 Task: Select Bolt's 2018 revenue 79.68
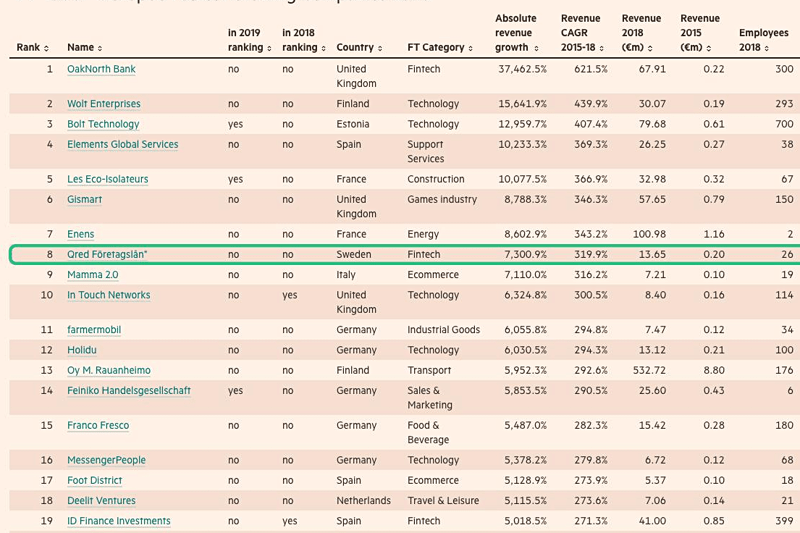coord(652,124)
